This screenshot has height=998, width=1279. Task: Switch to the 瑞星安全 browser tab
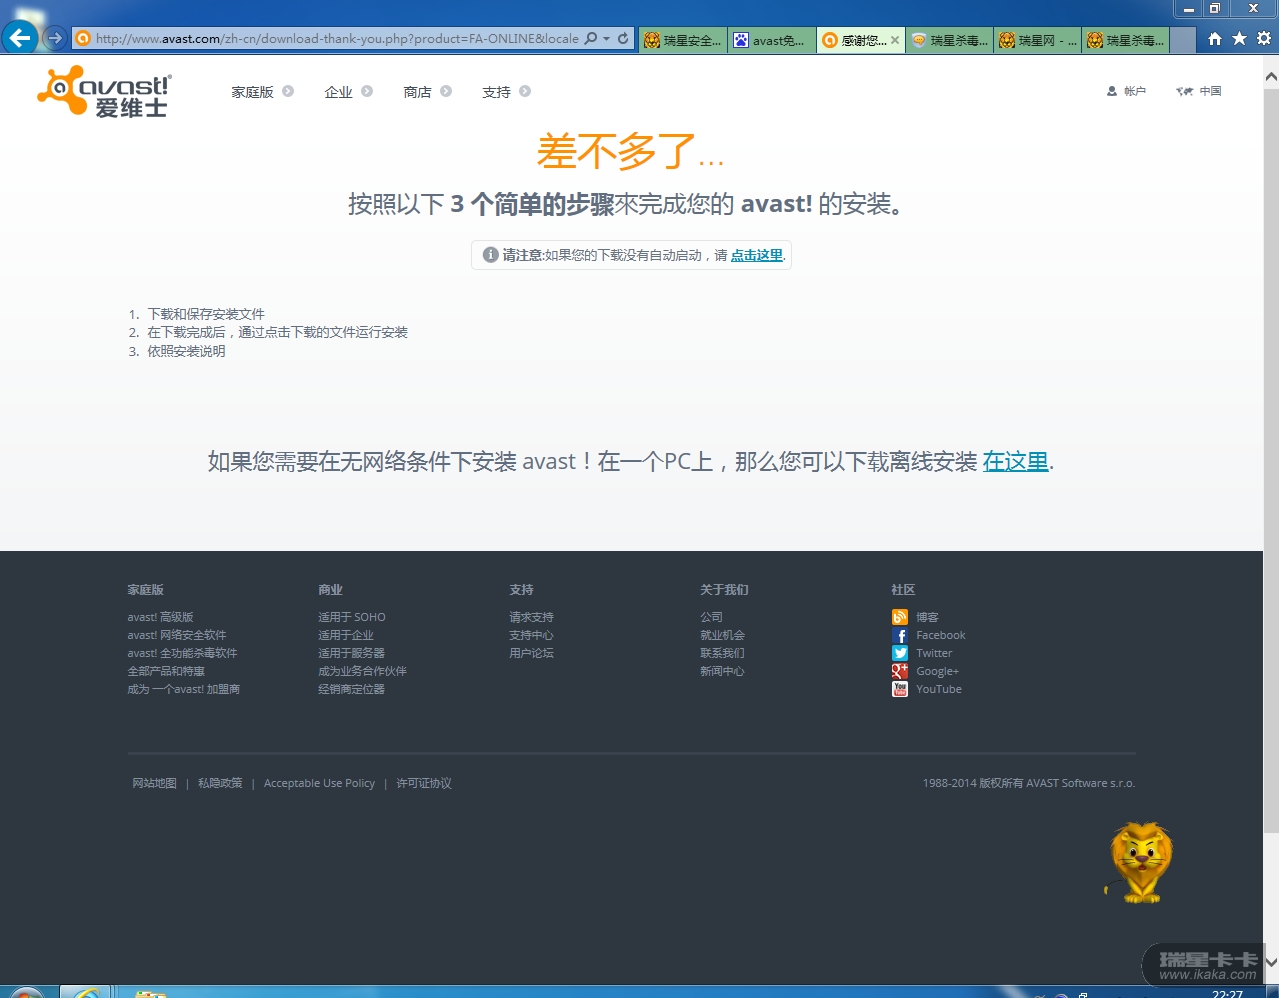tap(682, 40)
